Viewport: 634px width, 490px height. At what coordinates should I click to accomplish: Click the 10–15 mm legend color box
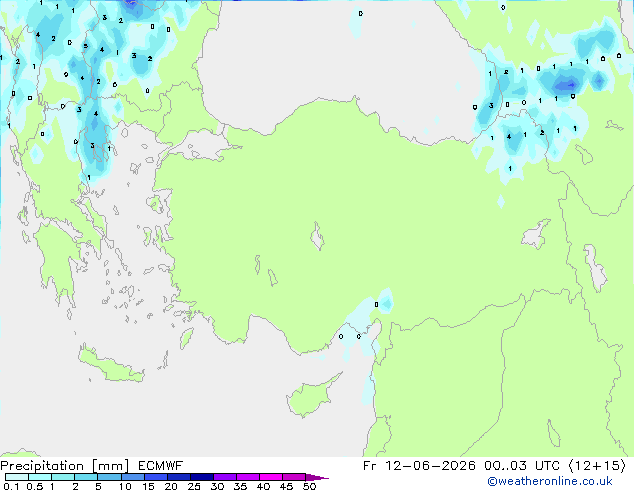click(133, 477)
